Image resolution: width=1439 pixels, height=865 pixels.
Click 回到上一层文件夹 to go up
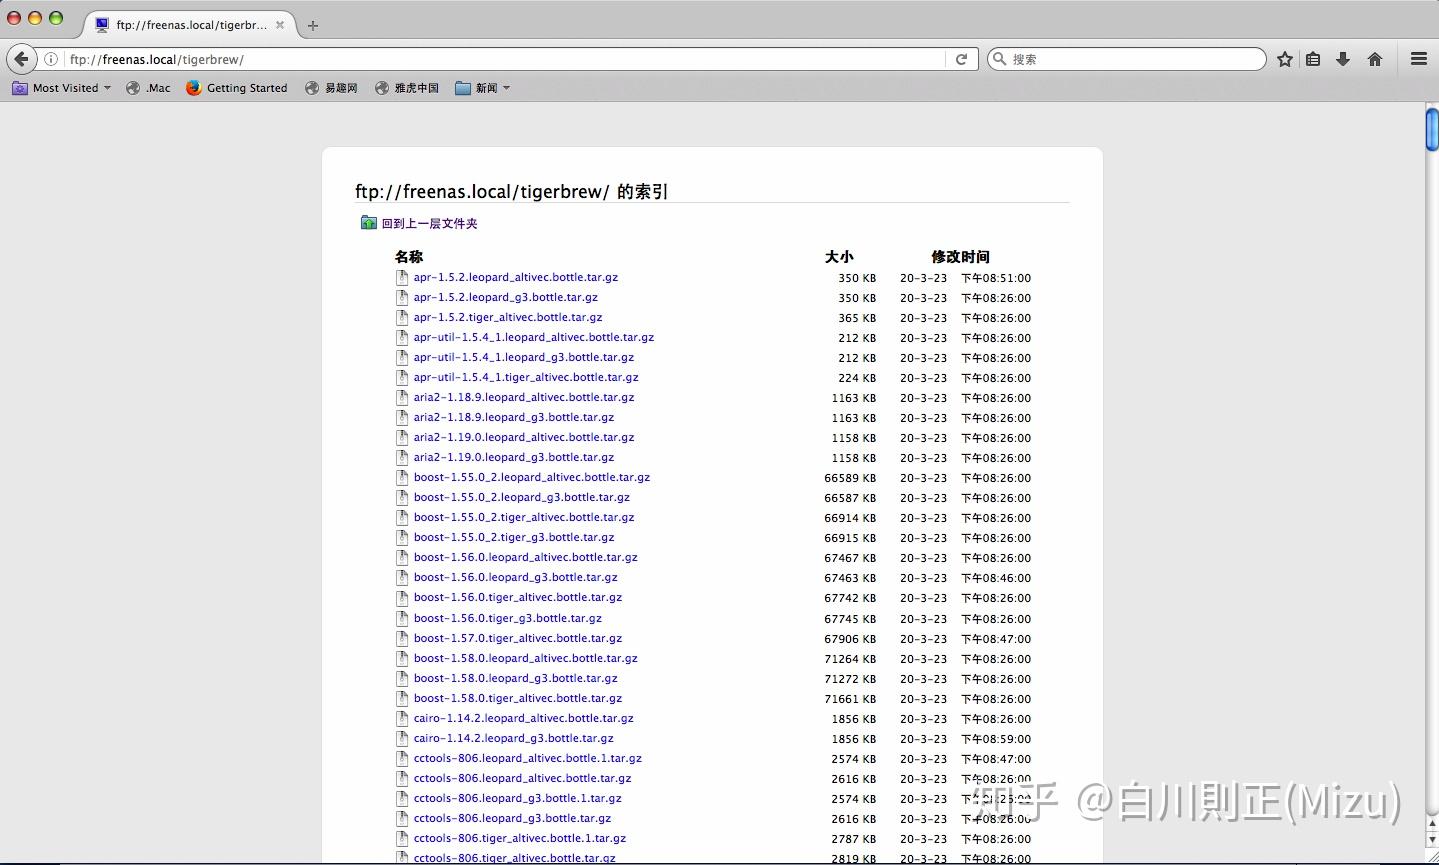coord(428,223)
